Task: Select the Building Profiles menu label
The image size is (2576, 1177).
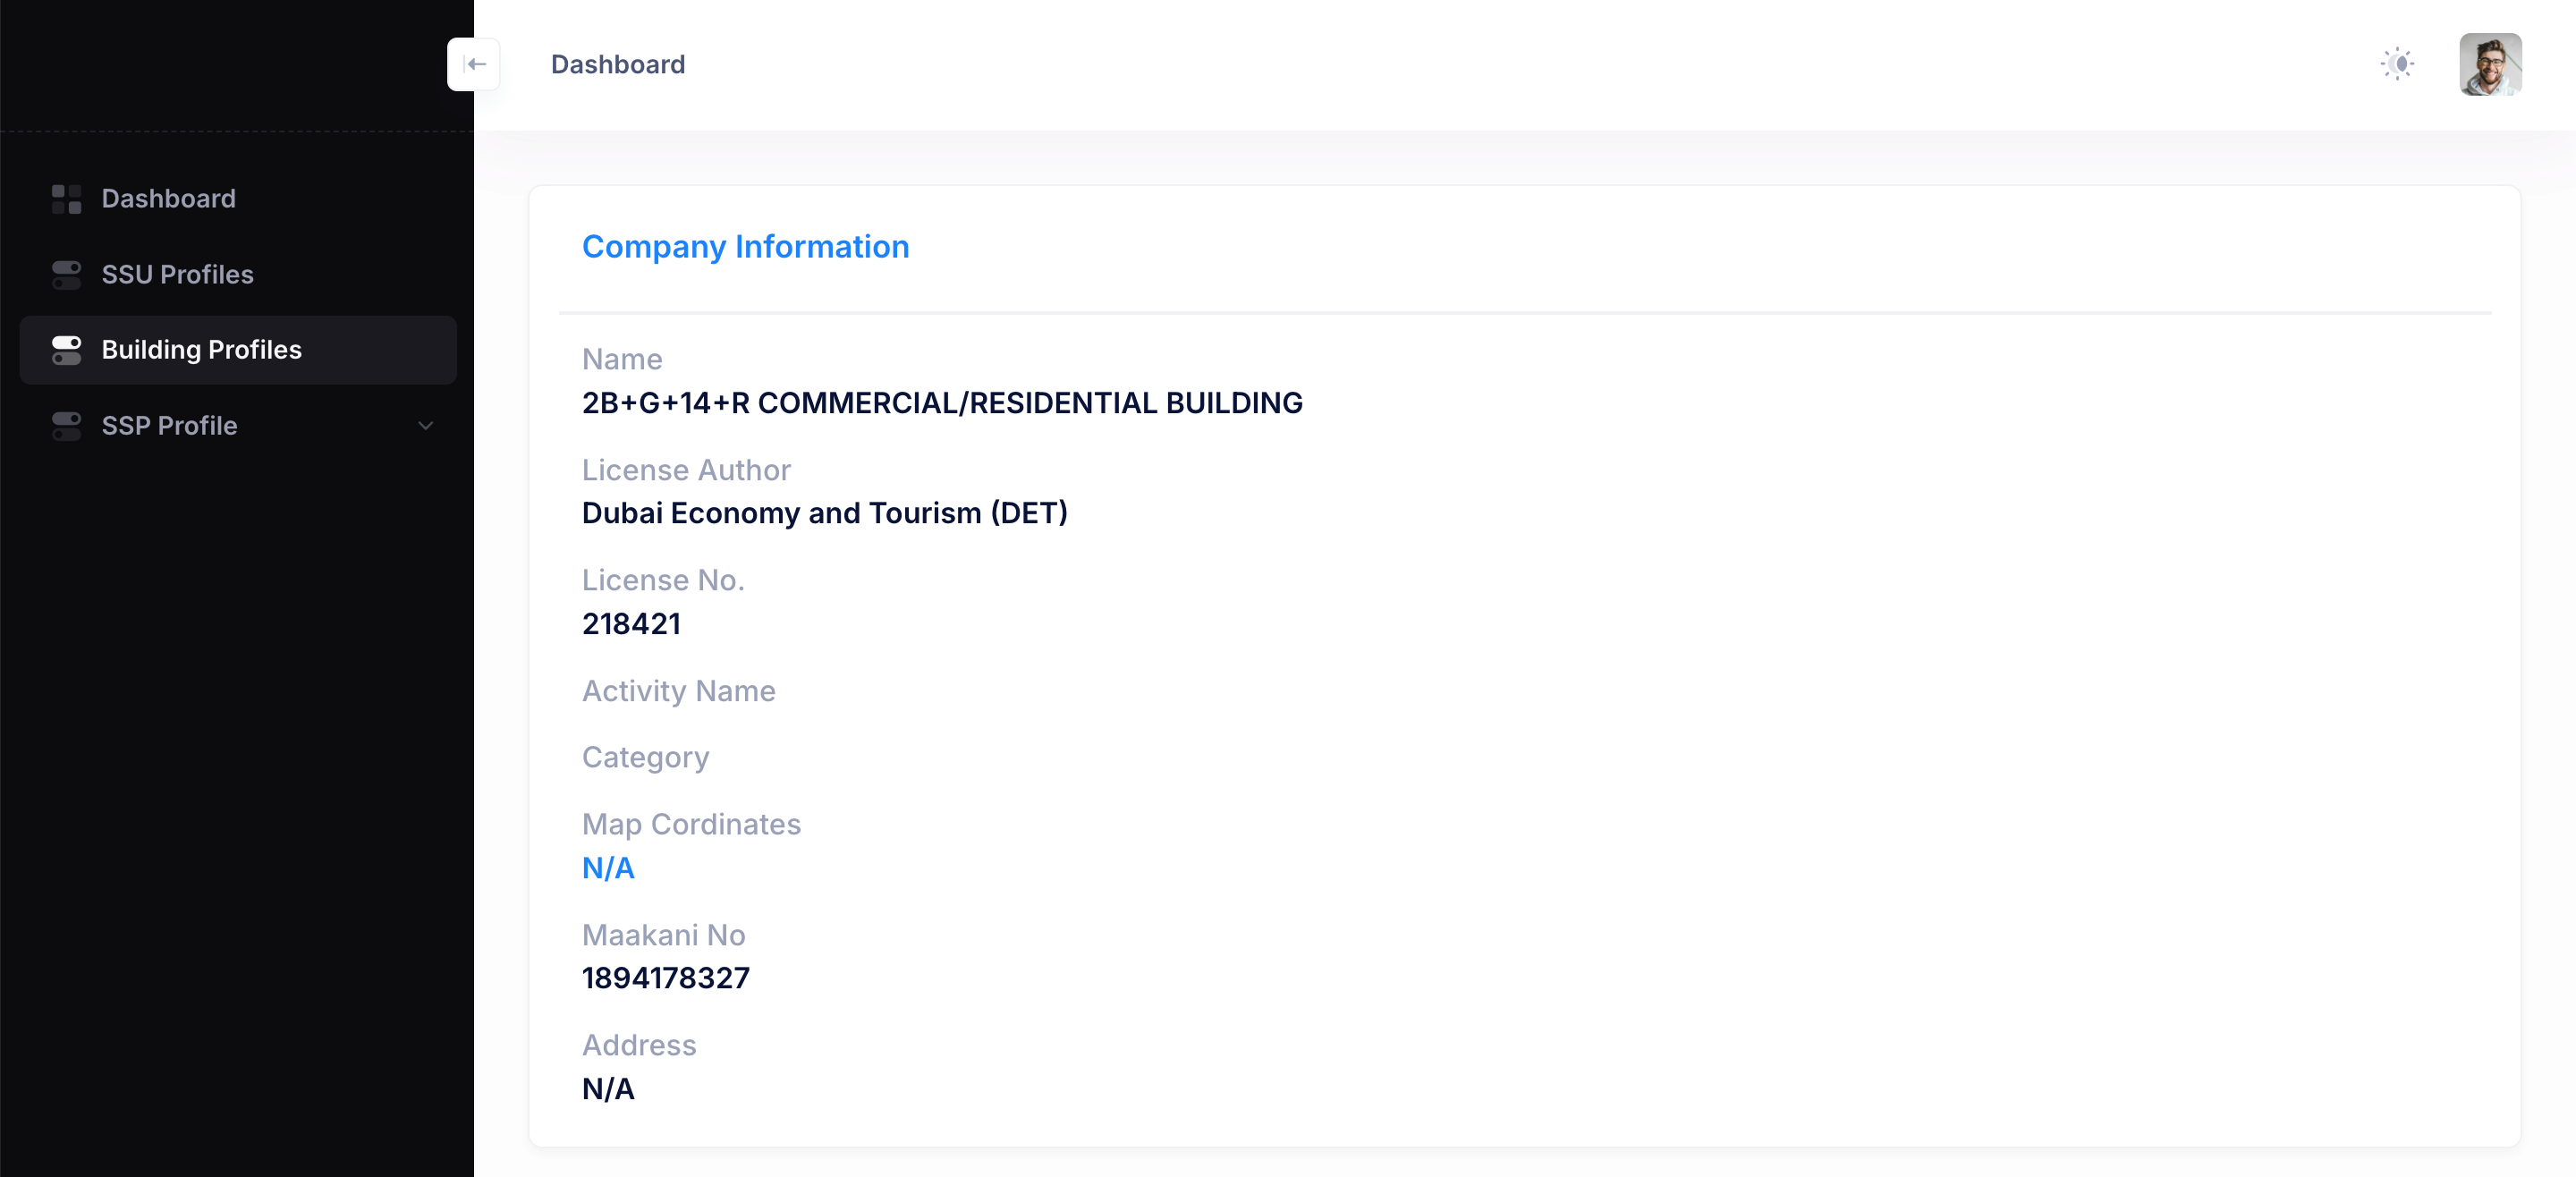Action: point(201,350)
